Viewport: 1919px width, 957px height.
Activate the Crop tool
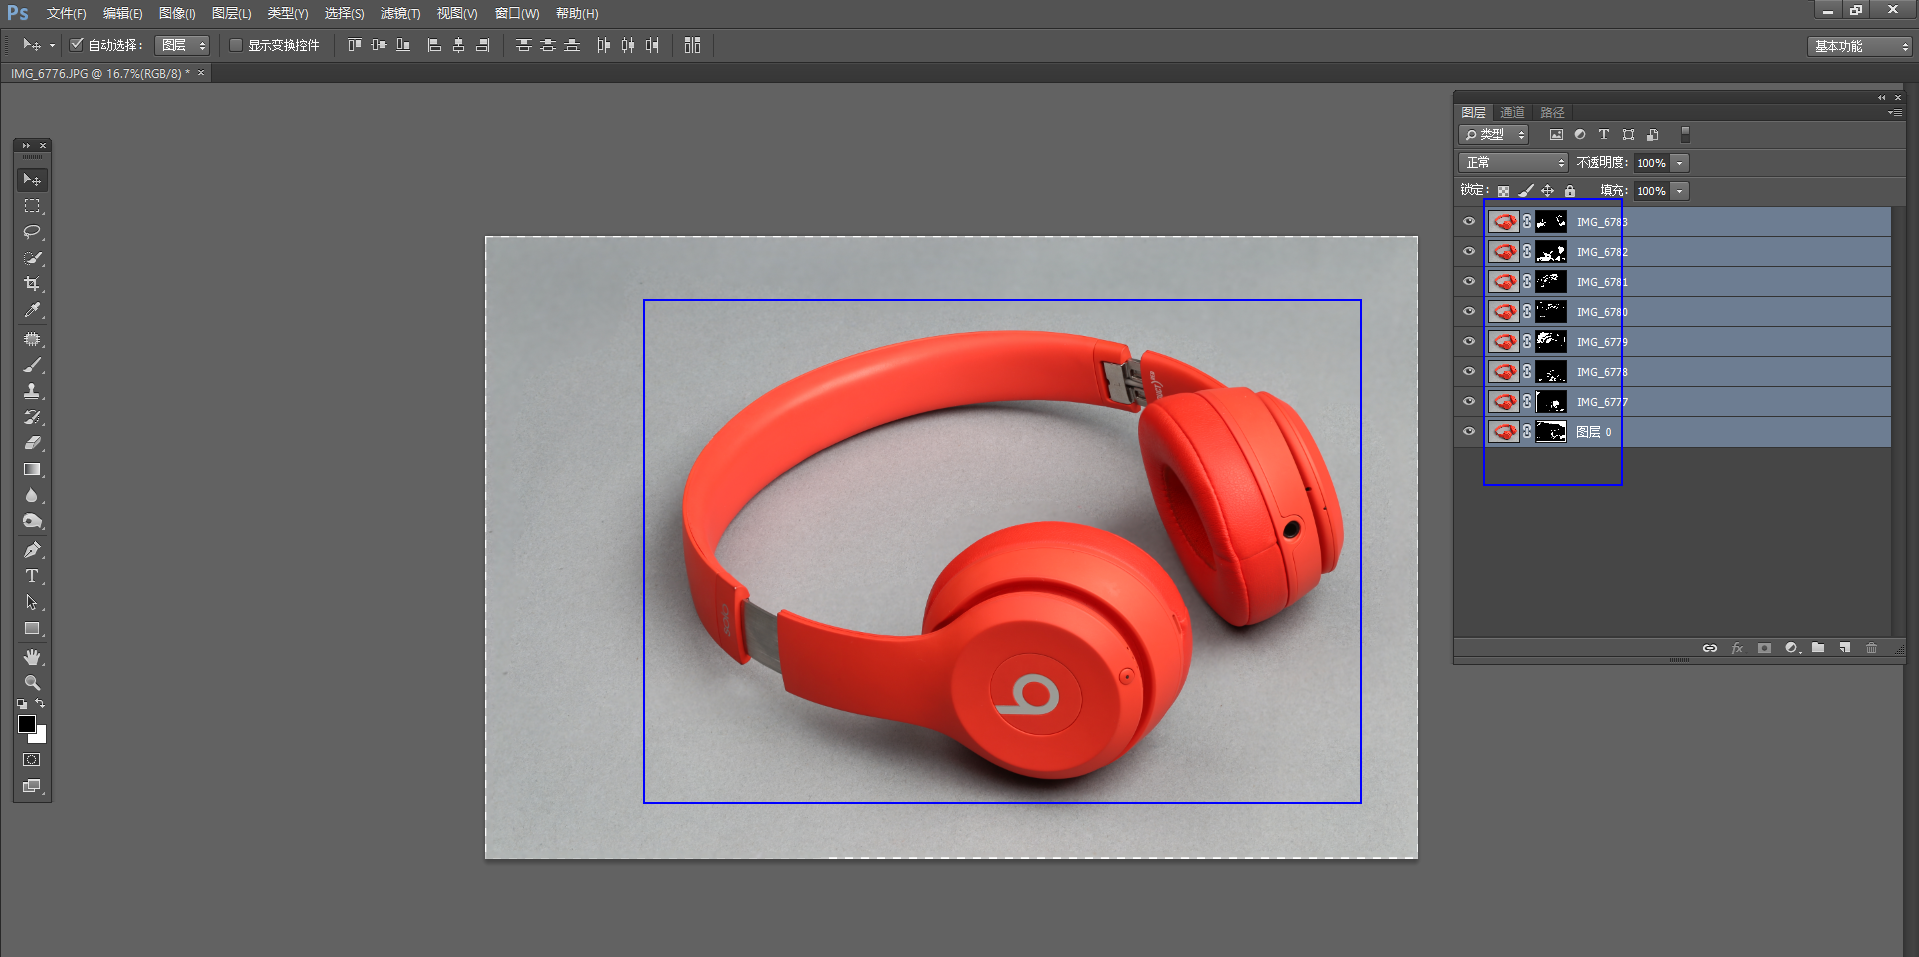click(x=32, y=284)
